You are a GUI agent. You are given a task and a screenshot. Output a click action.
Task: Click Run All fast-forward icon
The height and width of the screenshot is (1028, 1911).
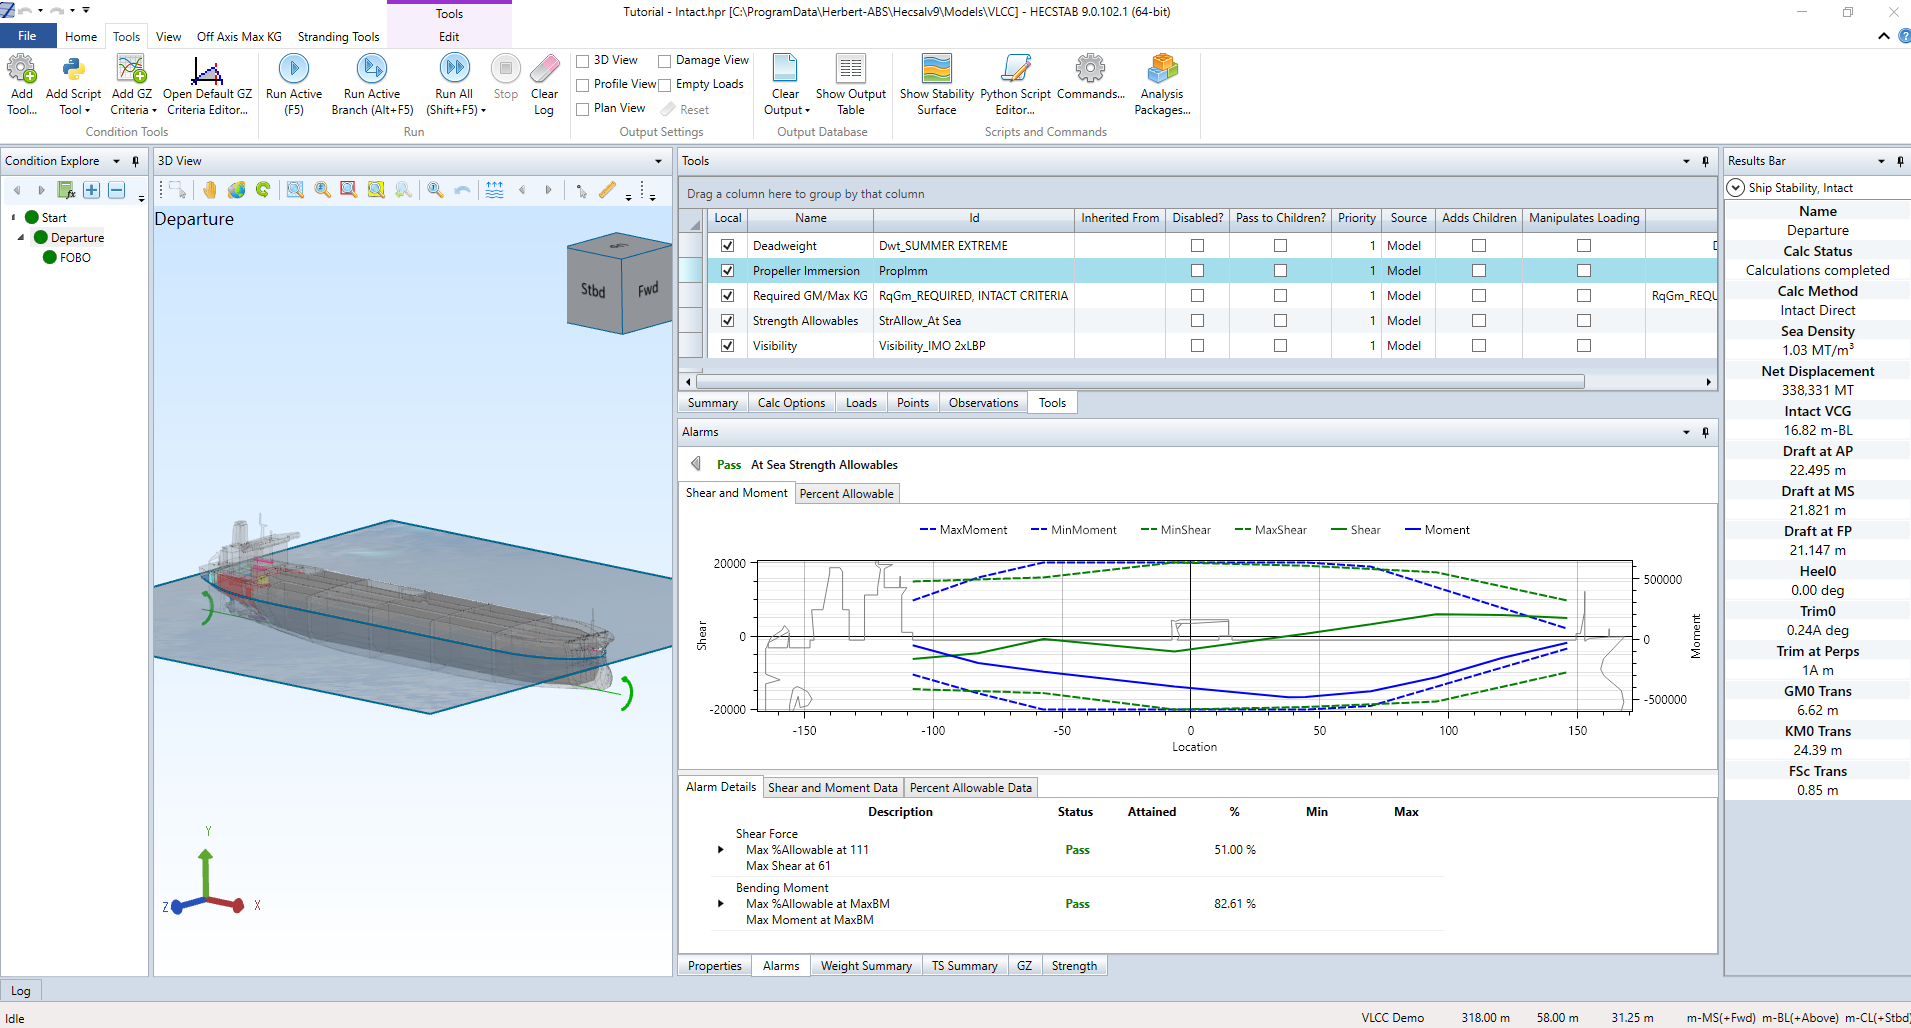[x=454, y=69]
